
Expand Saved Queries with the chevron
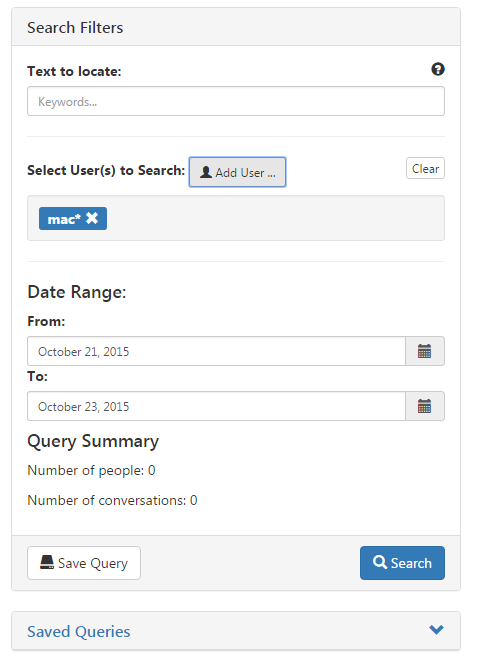point(436,630)
